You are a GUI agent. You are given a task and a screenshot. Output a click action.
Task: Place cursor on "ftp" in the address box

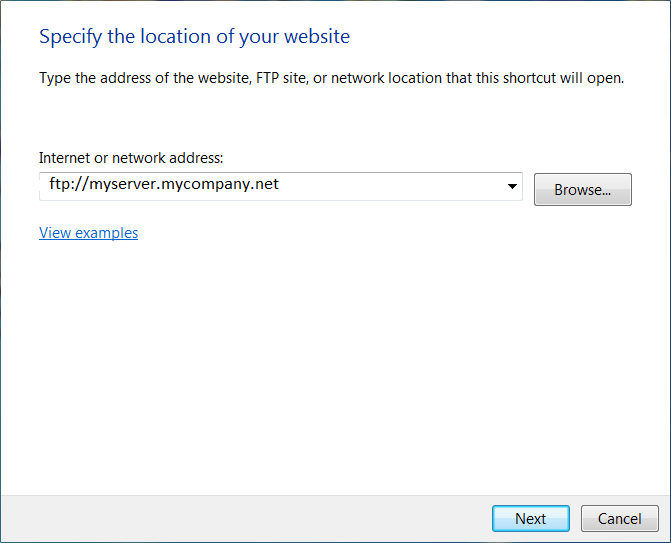tap(61, 185)
